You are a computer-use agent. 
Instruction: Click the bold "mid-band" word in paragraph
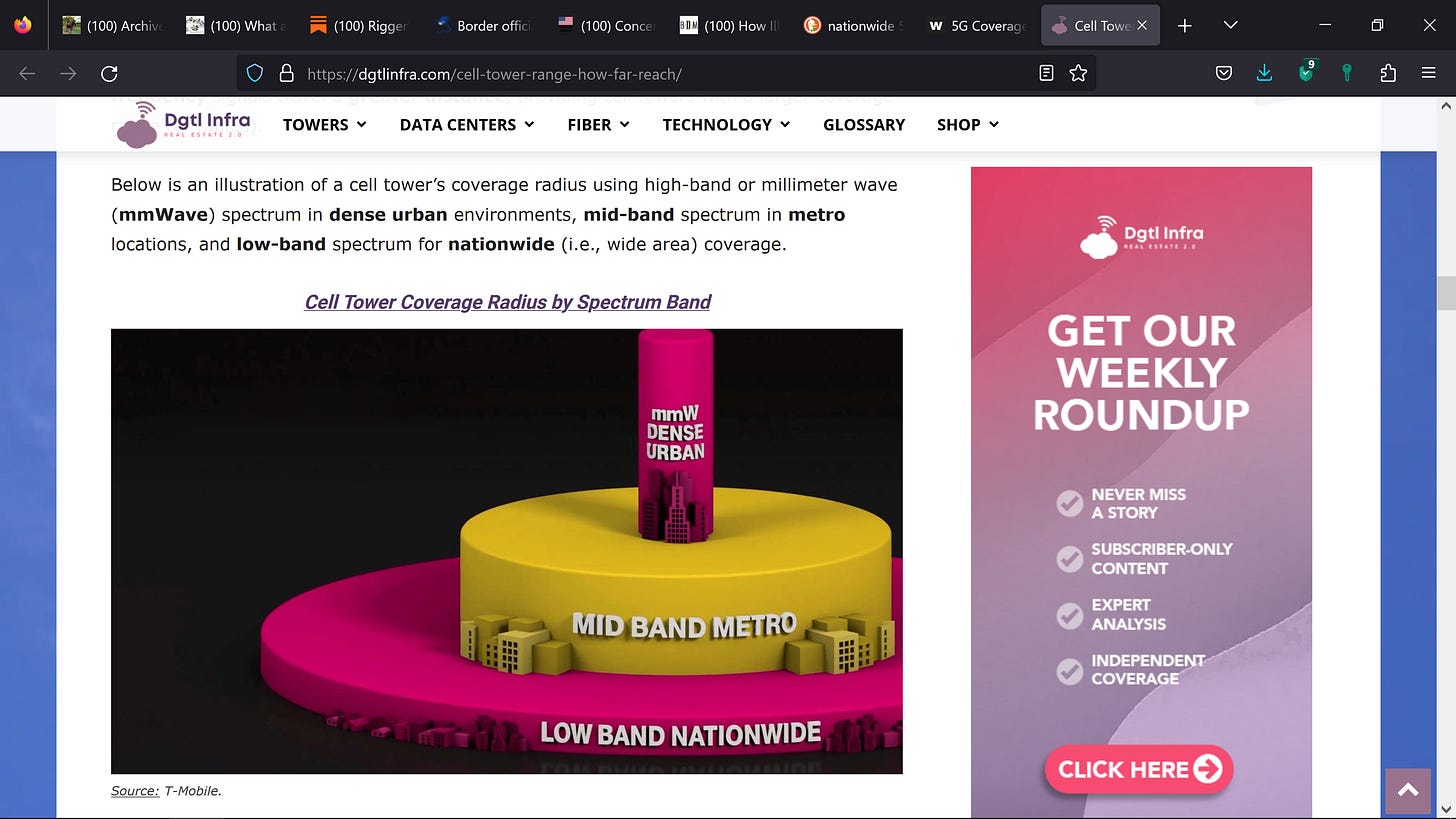click(629, 215)
